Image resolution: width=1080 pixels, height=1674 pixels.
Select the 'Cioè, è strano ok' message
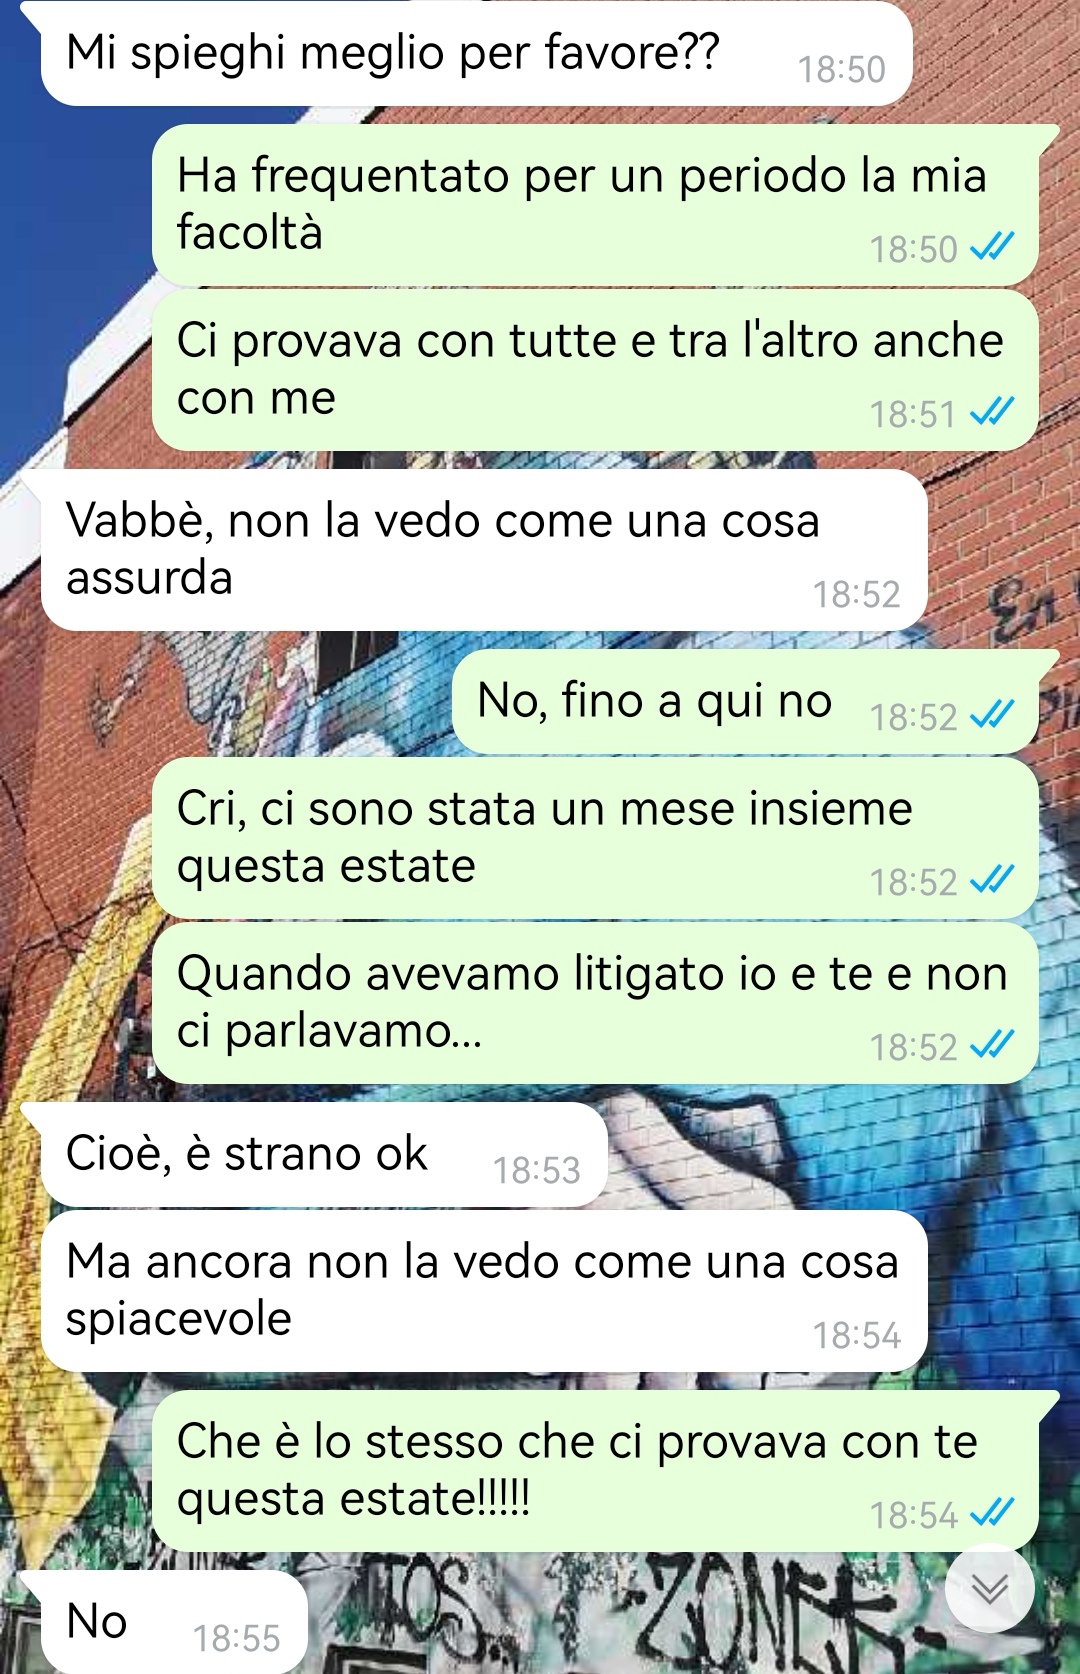click(x=324, y=1155)
